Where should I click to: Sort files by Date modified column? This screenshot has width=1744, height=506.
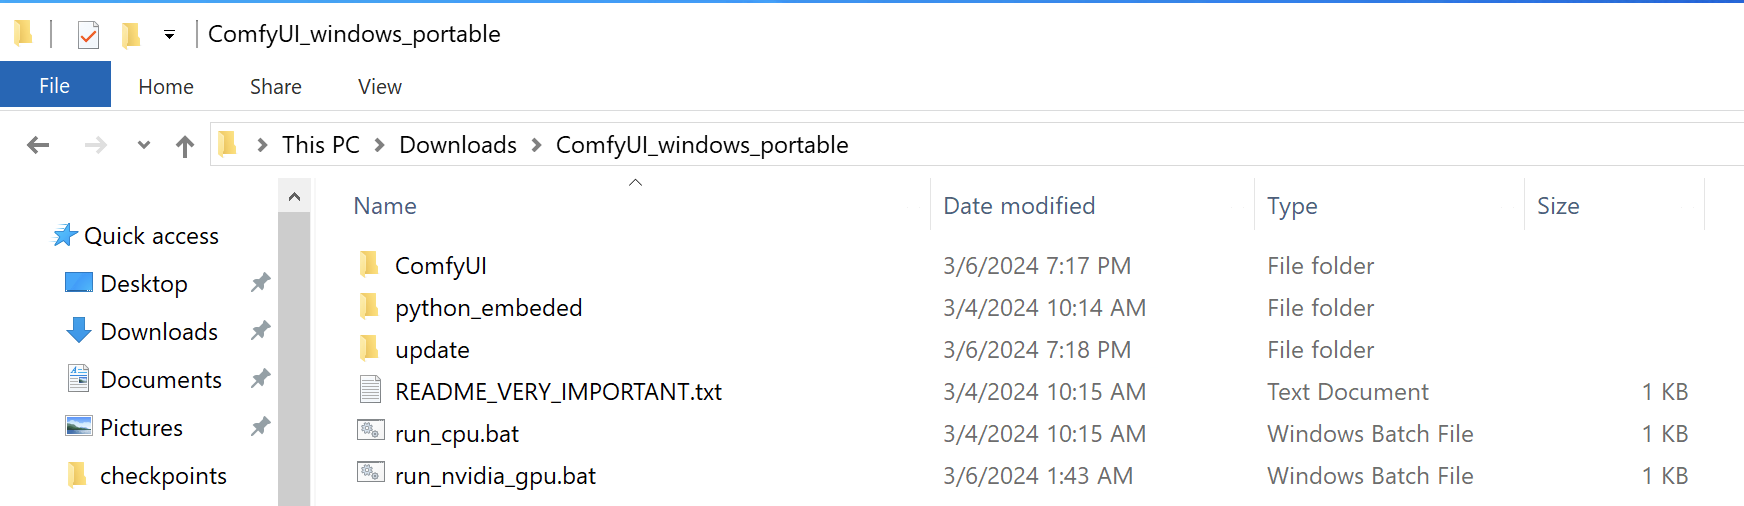click(x=1019, y=206)
